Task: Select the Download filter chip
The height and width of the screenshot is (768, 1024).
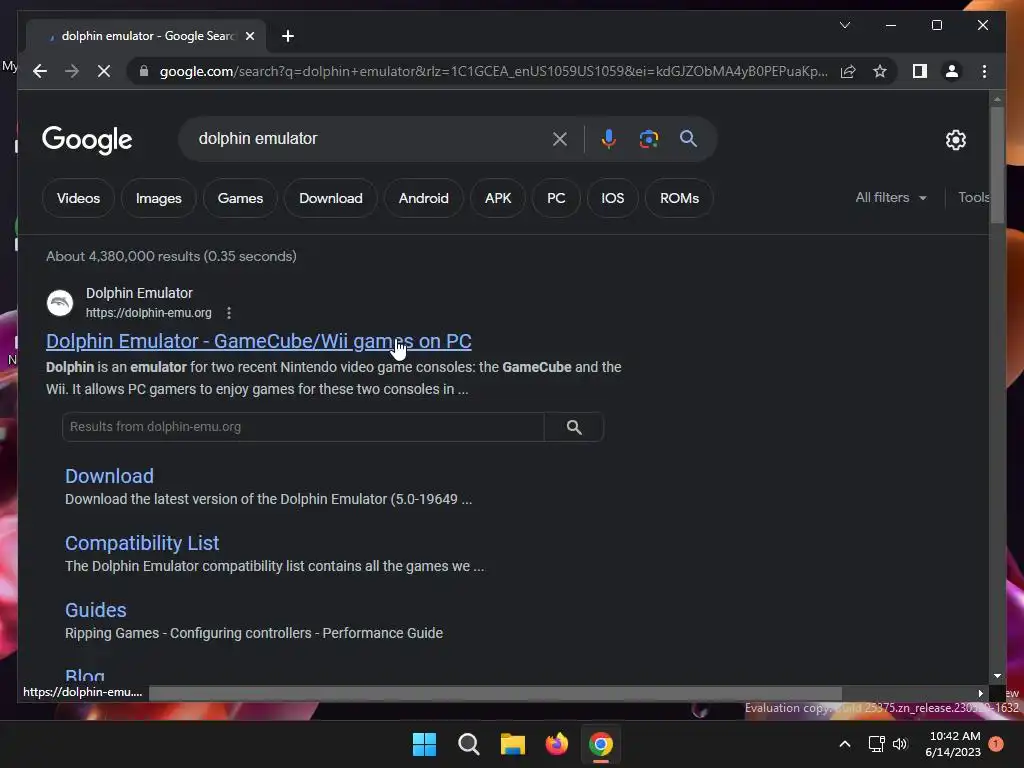Action: tap(330, 198)
